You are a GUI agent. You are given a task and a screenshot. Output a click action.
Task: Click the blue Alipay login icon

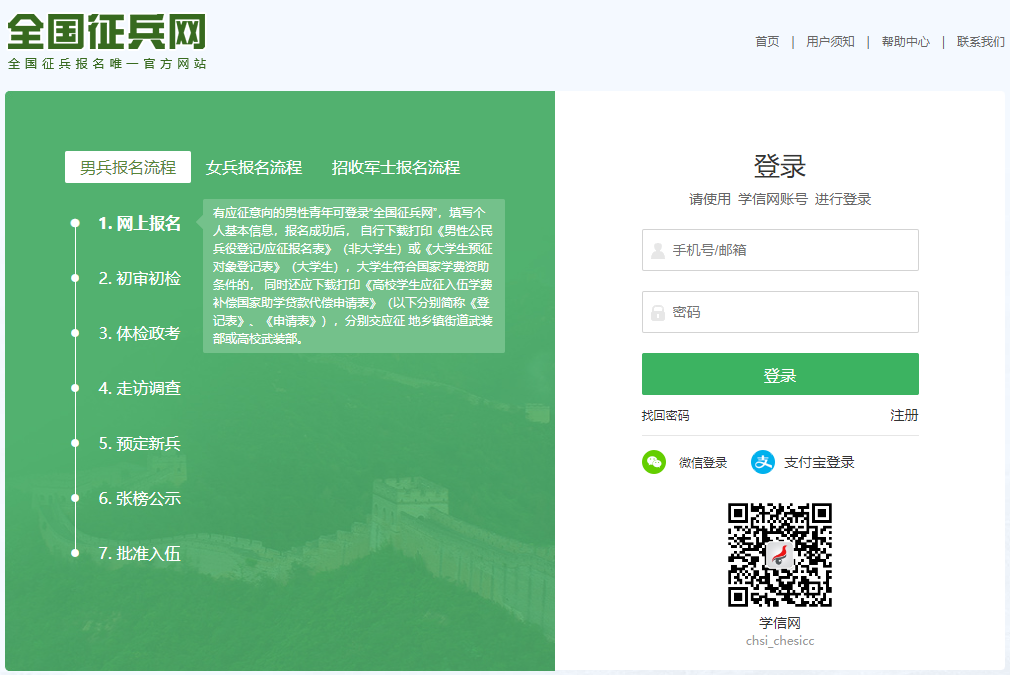click(x=763, y=462)
